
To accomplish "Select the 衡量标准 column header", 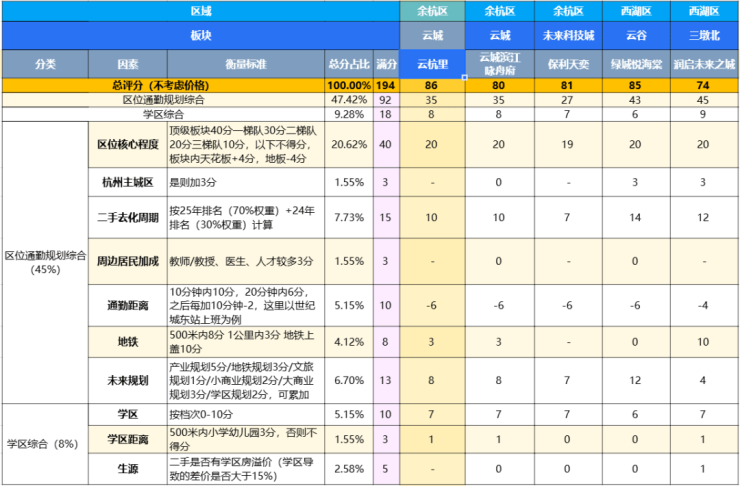I will [x=246, y=63].
